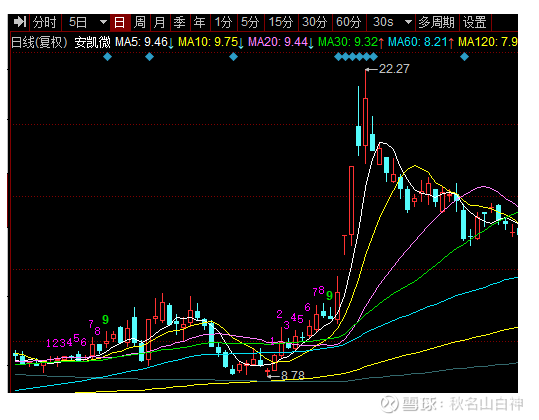Viewport: 539px width, 420px height.
Task: Click the 8.78 low price marker
Action: (x=293, y=376)
